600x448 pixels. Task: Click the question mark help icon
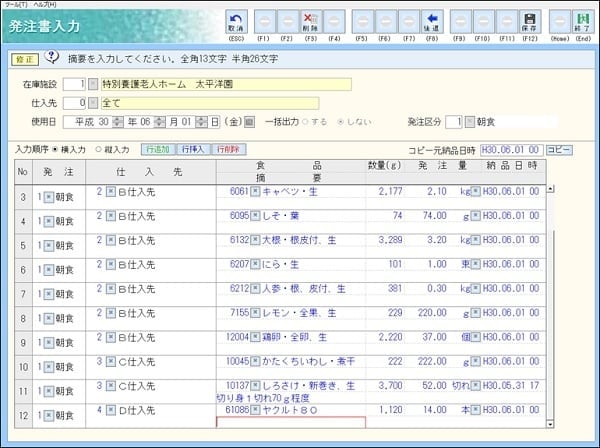(52, 57)
